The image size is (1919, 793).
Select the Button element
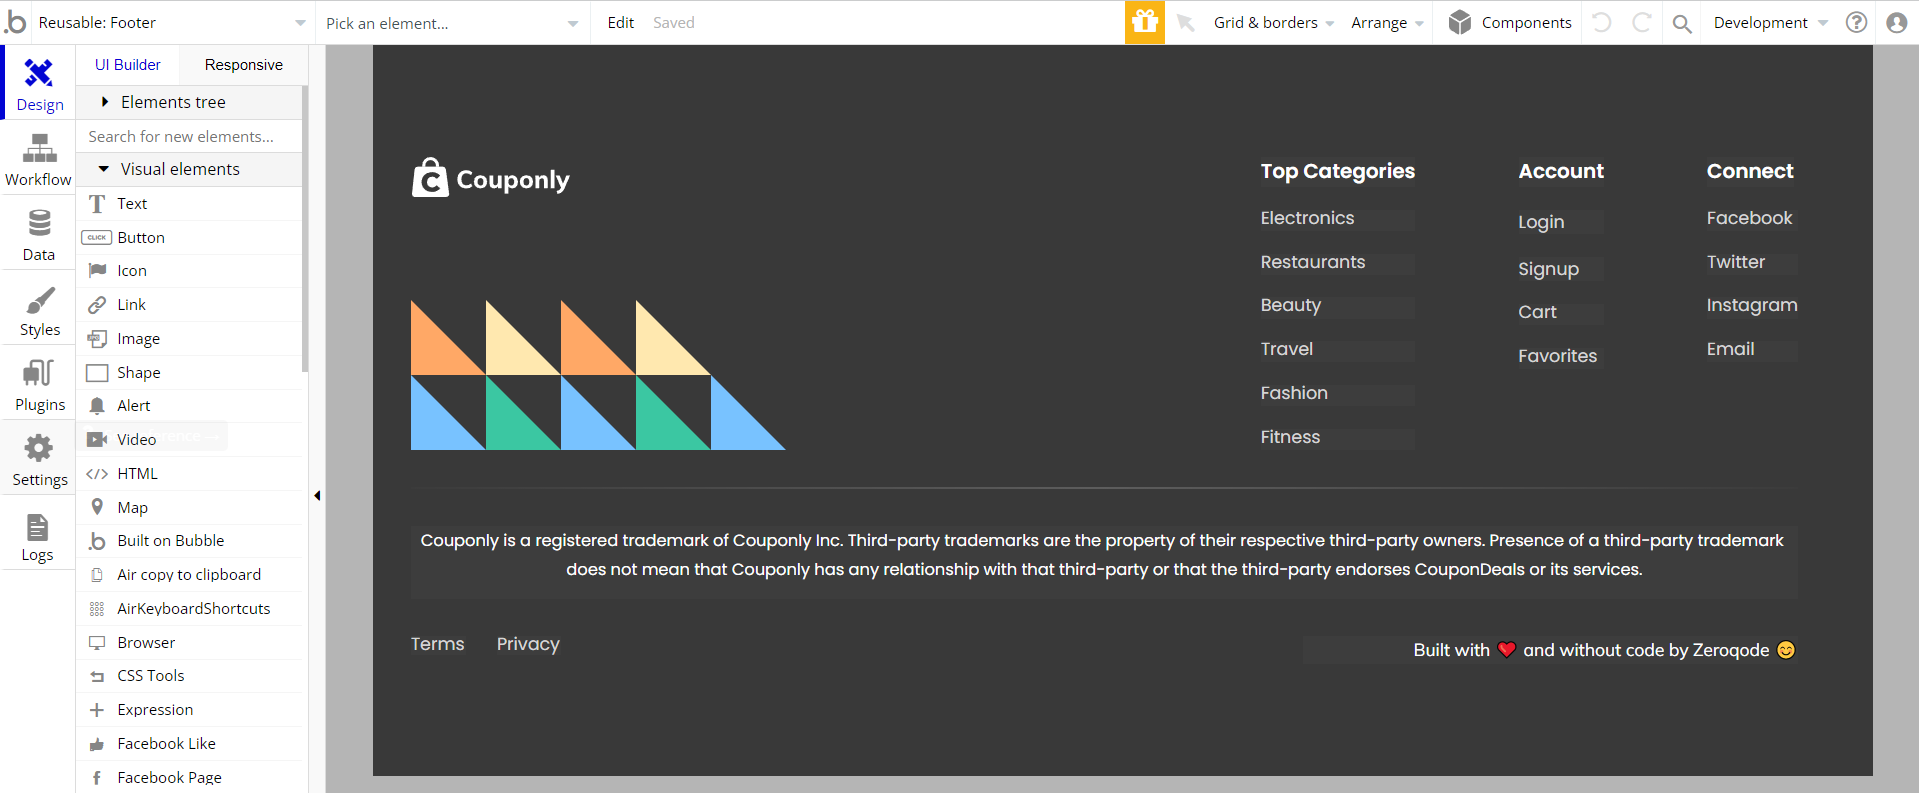click(188, 237)
